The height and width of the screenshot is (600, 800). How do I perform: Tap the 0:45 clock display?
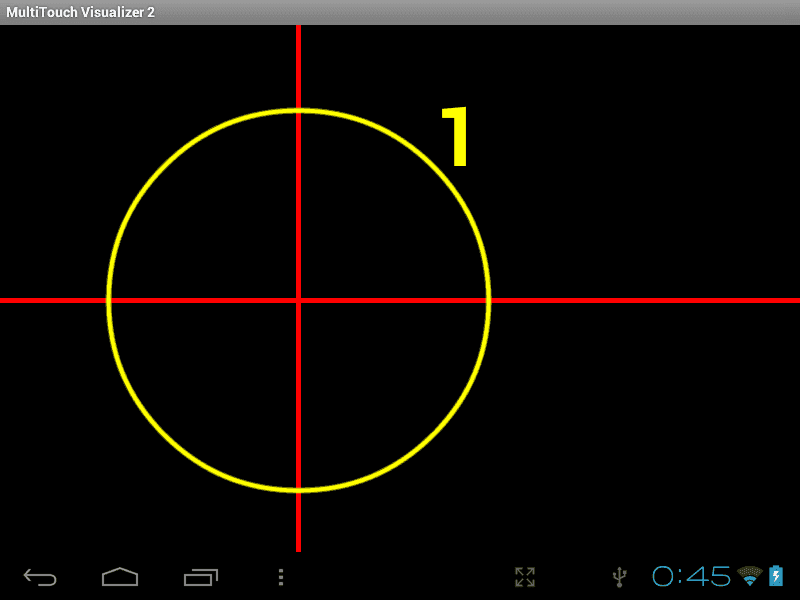[x=691, y=577]
